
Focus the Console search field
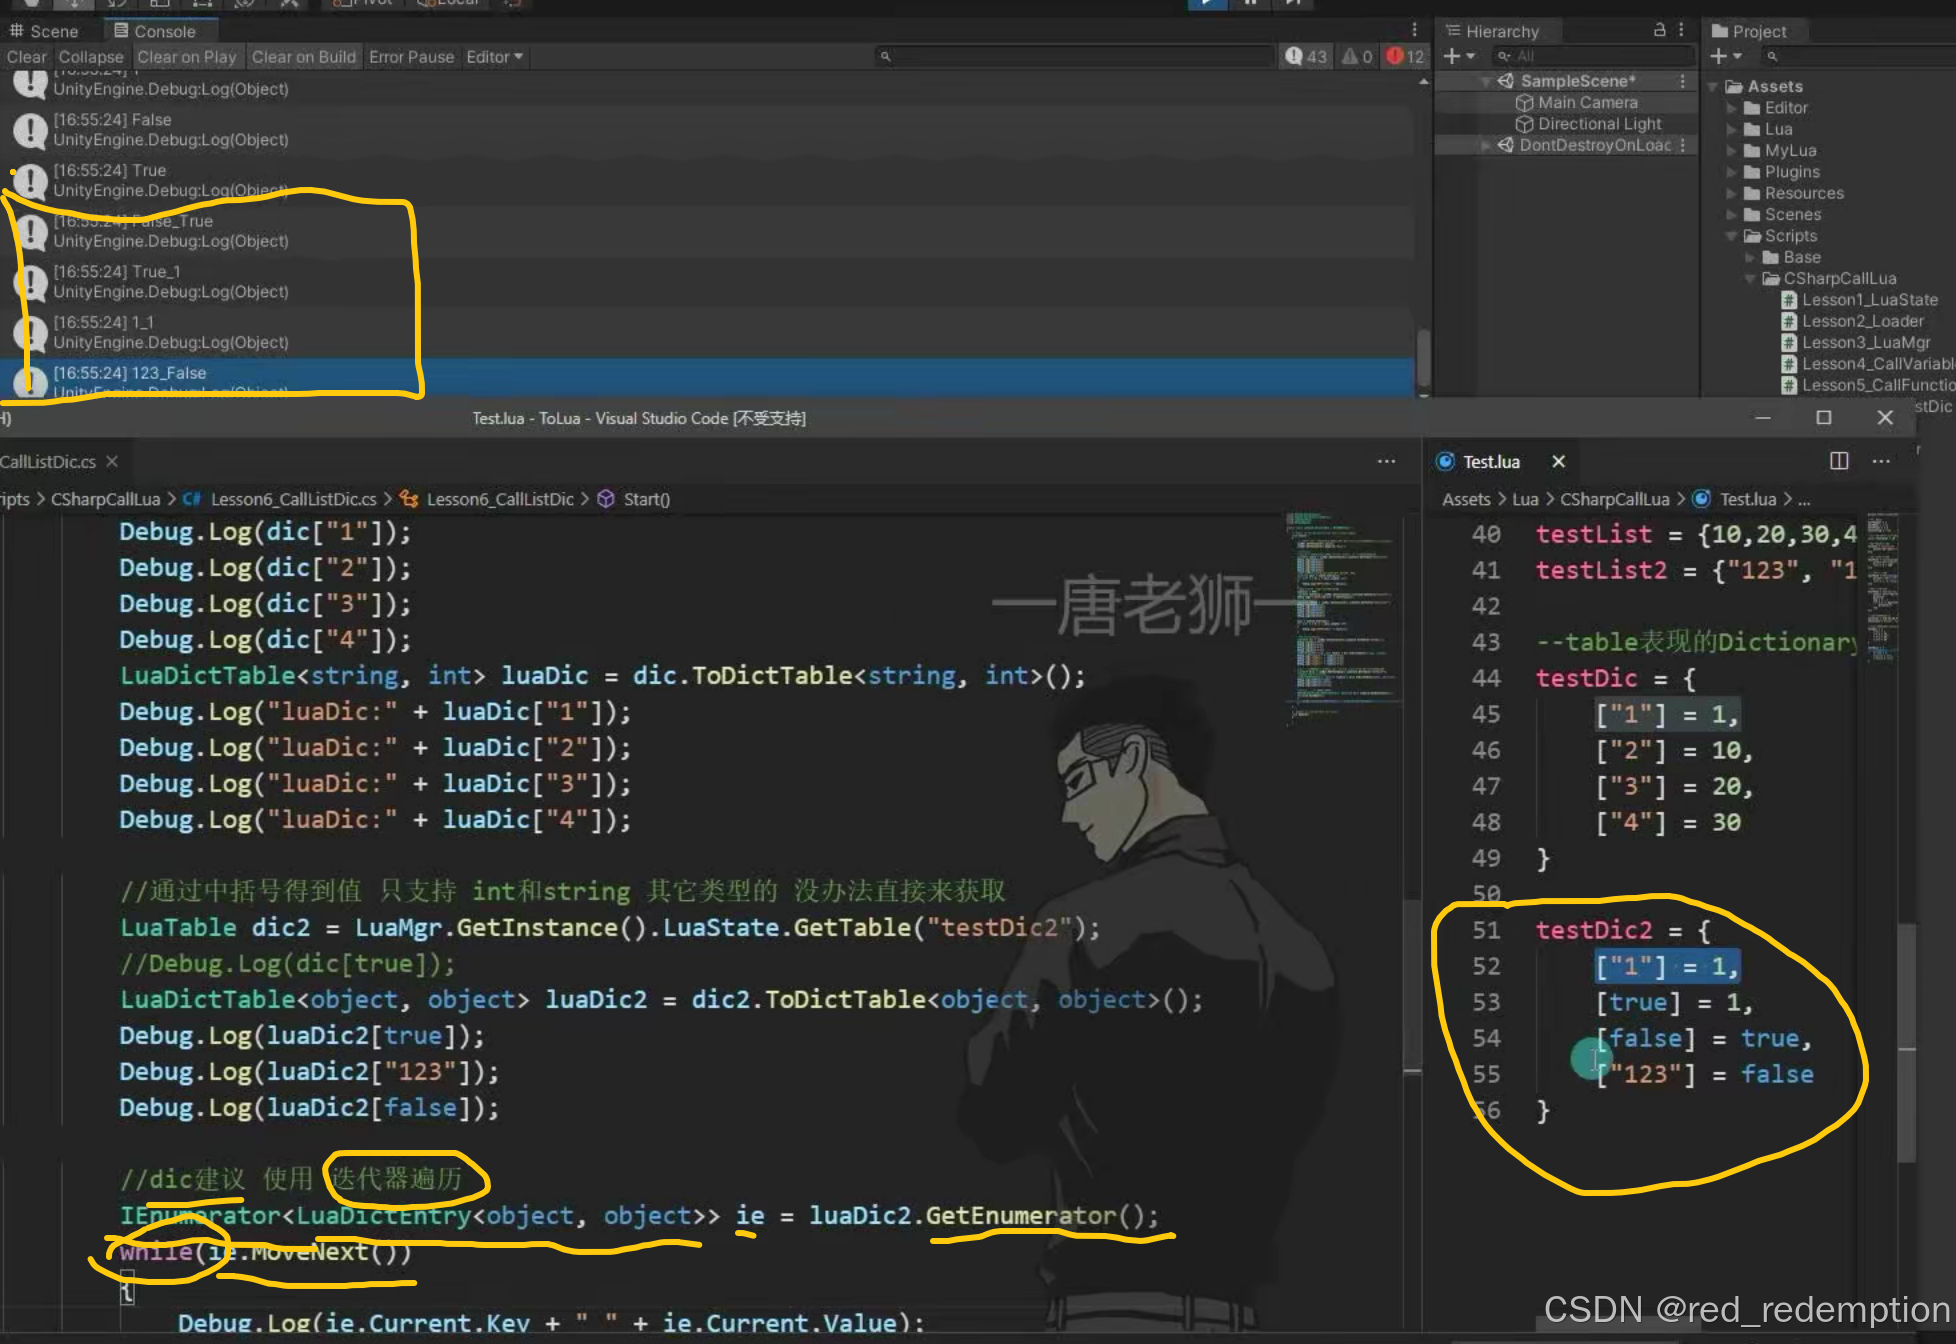[1075, 57]
